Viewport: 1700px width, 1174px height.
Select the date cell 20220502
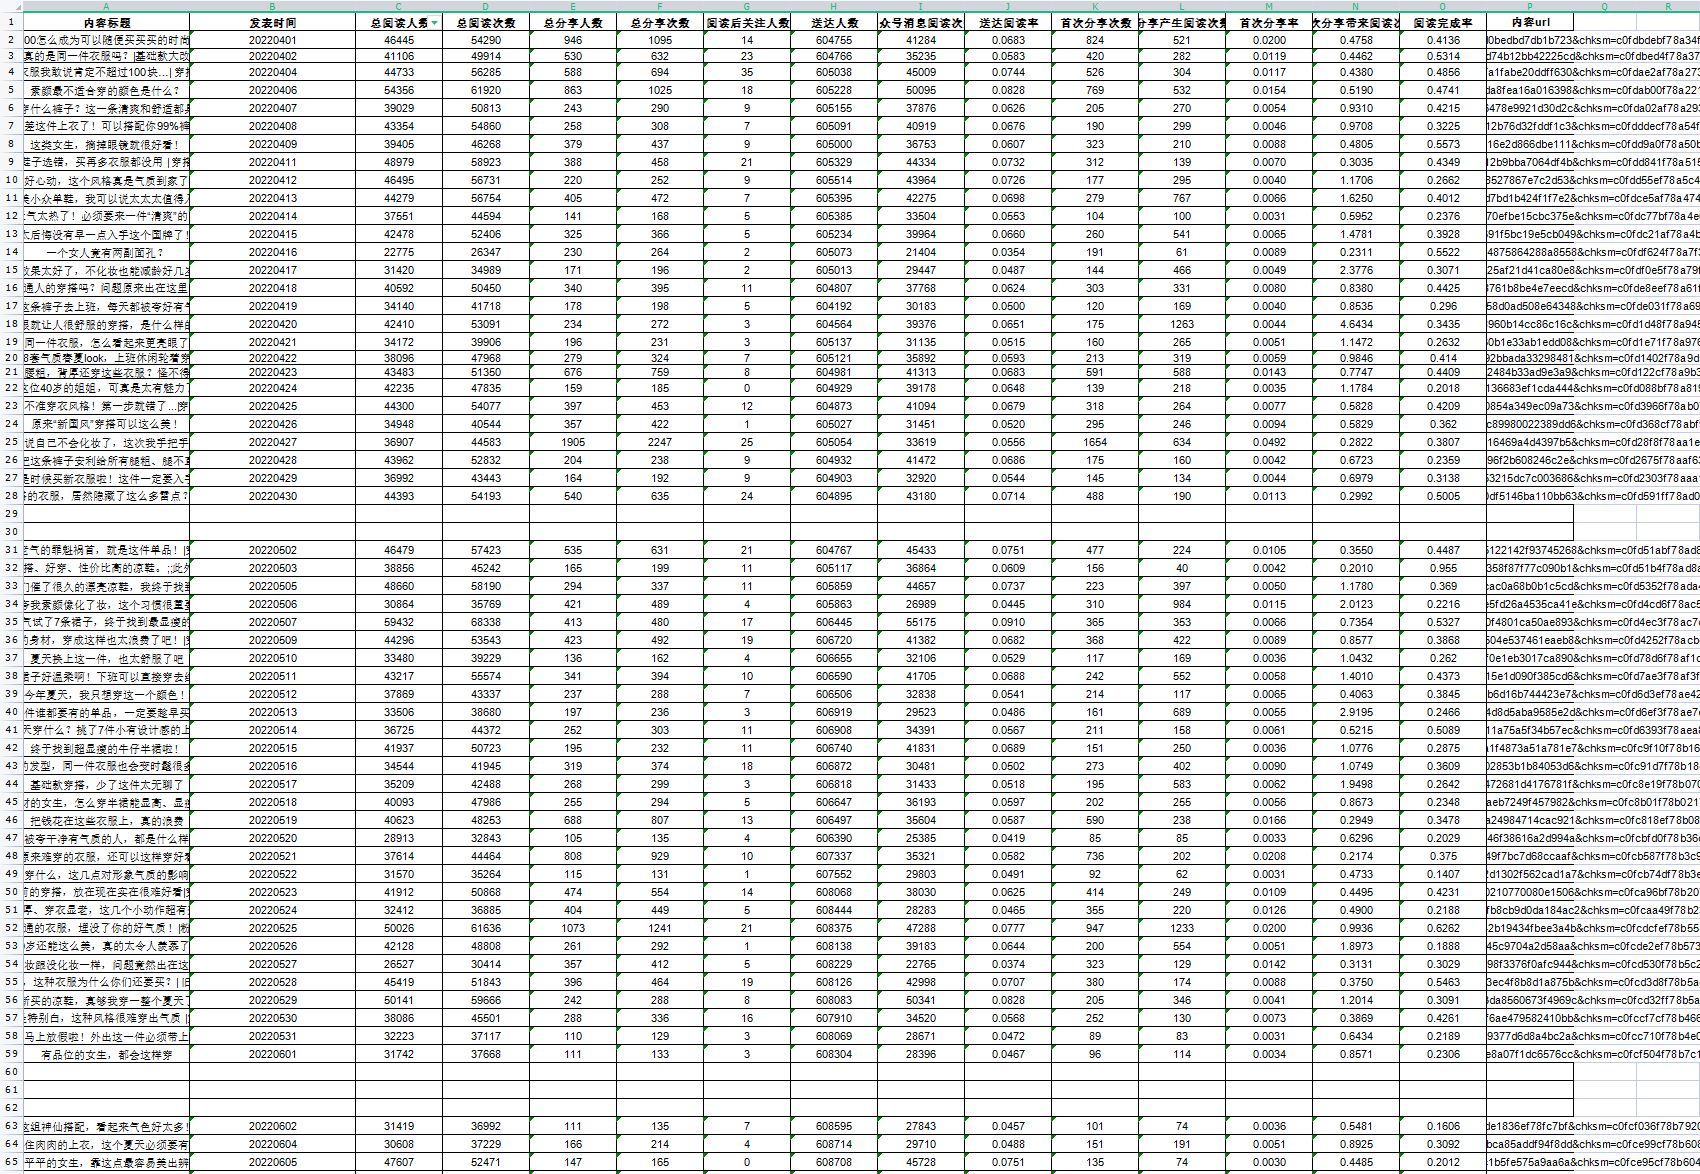[x=272, y=550]
